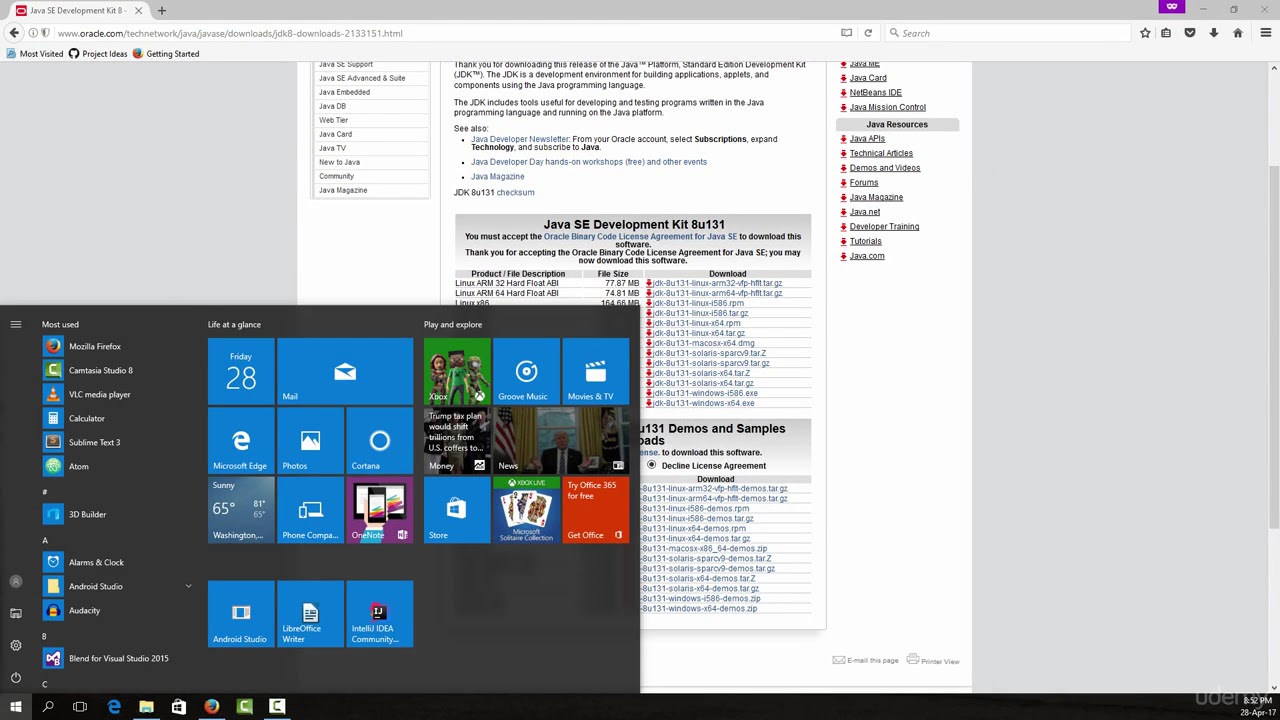Image resolution: width=1280 pixels, height=720 pixels.
Task: Open Blend for Visual Studio 2015
Action: point(118,658)
